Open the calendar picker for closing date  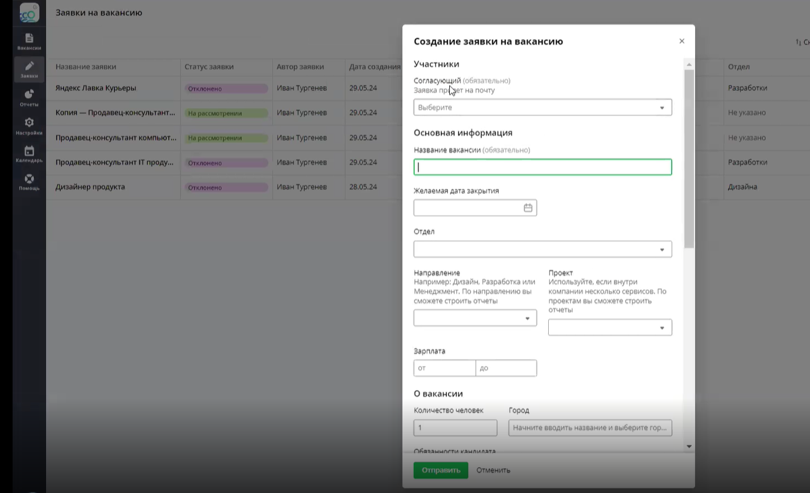pyautogui.click(x=528, y=208)
